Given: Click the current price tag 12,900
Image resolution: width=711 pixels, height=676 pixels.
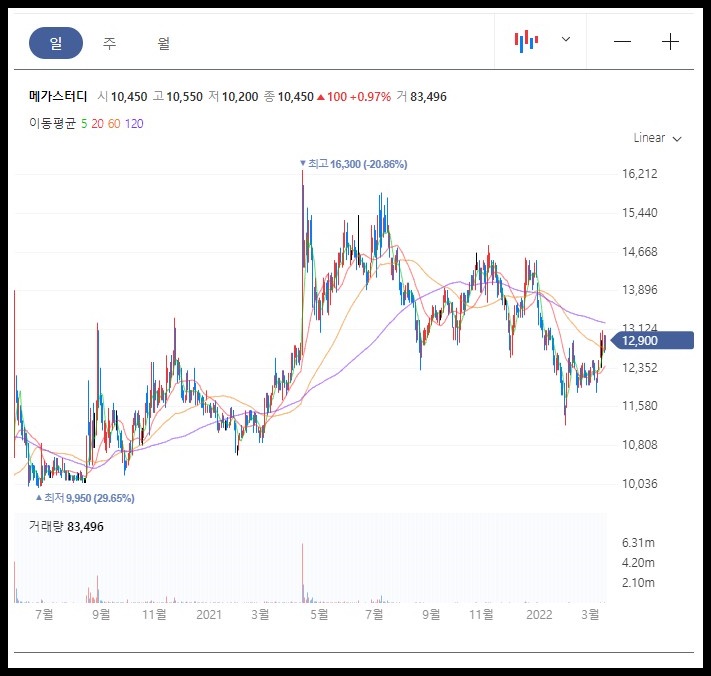Looking at the screenshot, I should click(x=653, y=340).
